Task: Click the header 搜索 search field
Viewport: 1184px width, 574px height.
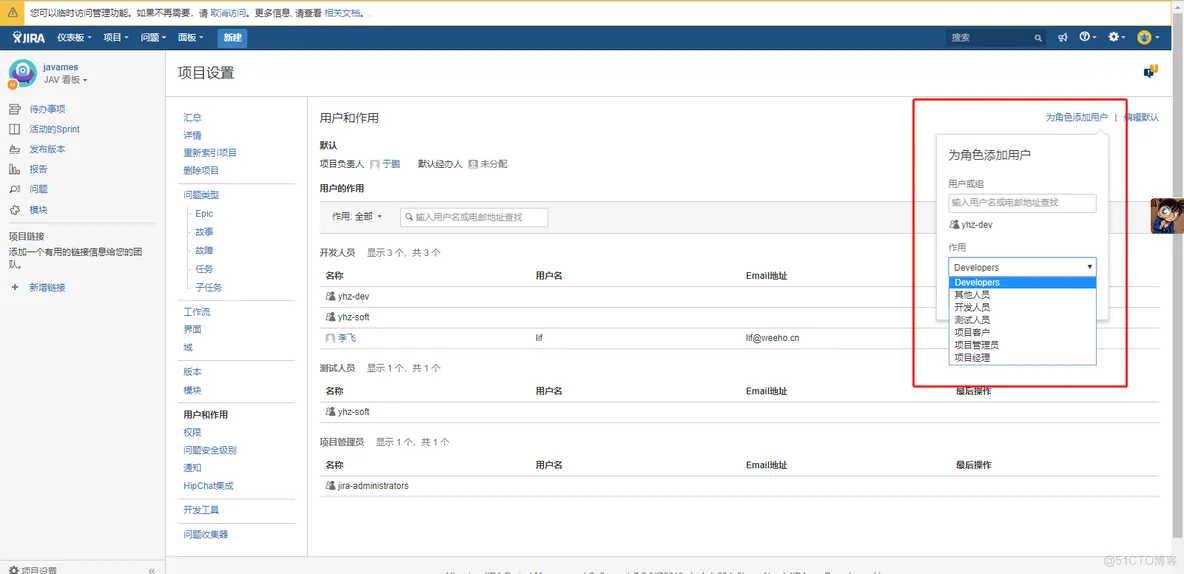Action: 995,38
